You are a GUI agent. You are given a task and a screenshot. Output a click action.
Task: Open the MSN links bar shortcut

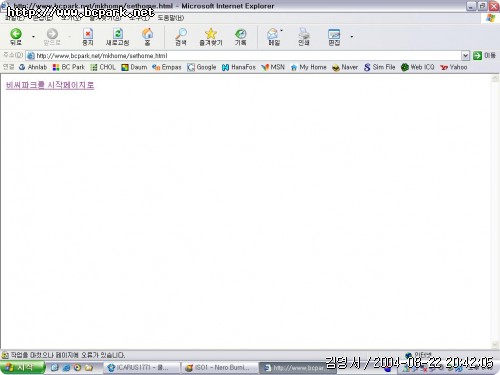273,67
